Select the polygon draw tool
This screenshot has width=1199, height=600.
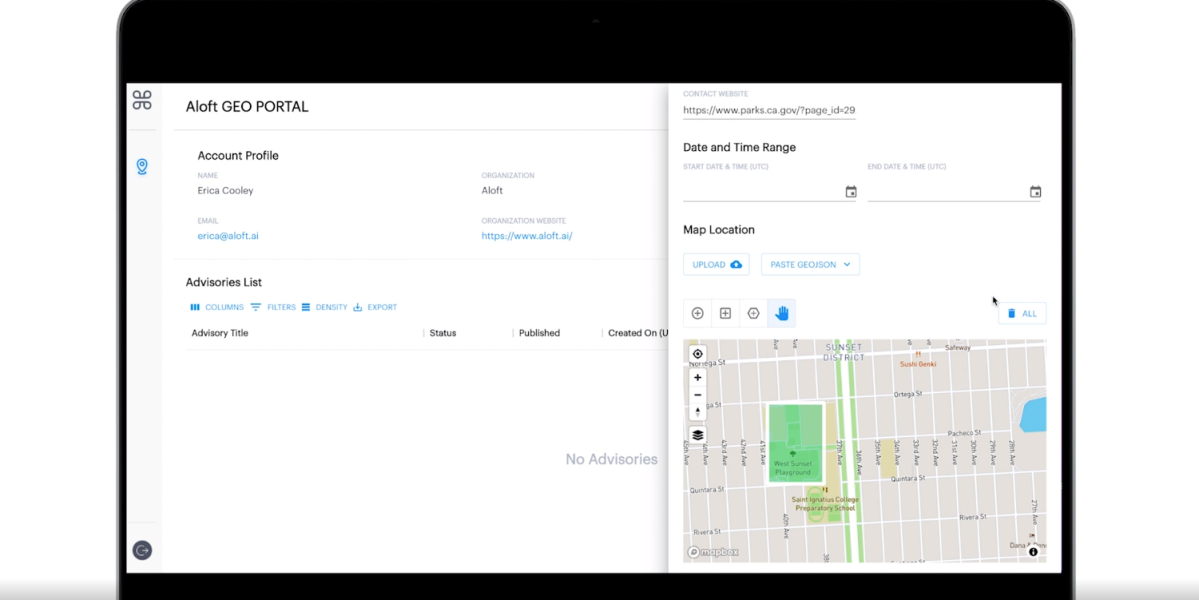click(x=754, y=313)
